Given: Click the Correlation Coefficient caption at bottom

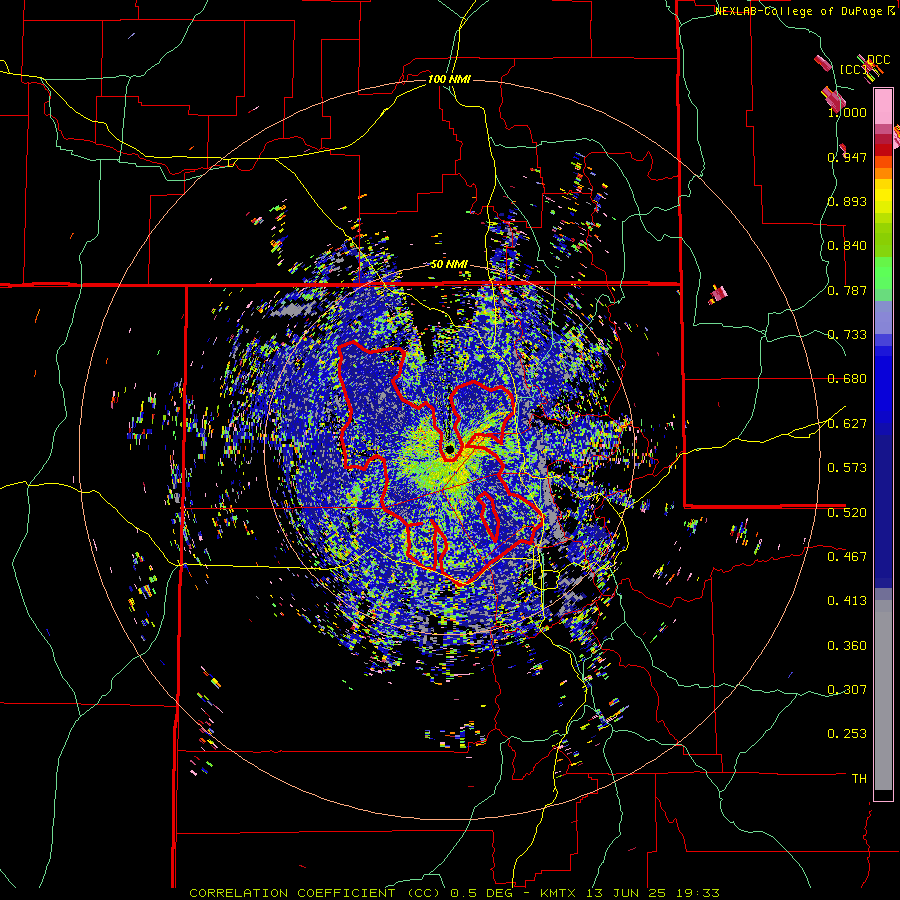Looking at the screenshot, I should (x=455, y=893).
